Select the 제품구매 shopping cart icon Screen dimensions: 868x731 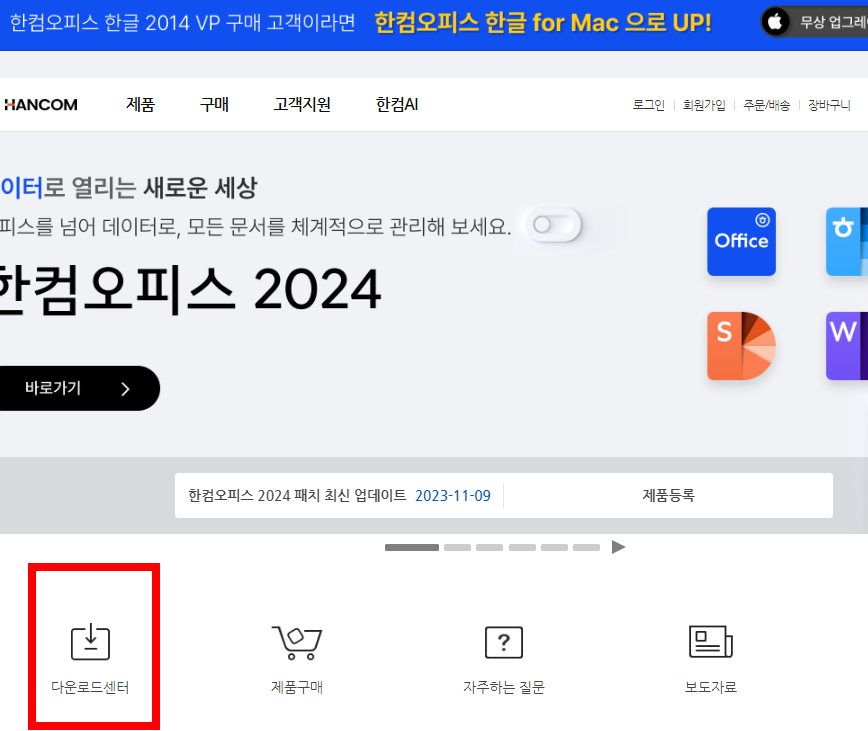tap(297, 643)
